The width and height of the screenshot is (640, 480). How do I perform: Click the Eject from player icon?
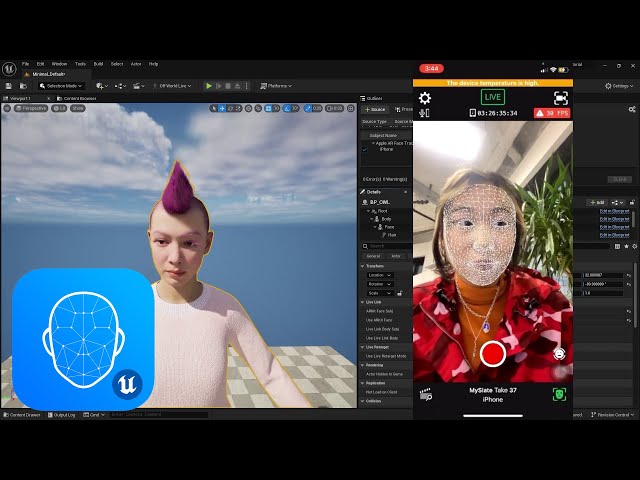point(237,86)
